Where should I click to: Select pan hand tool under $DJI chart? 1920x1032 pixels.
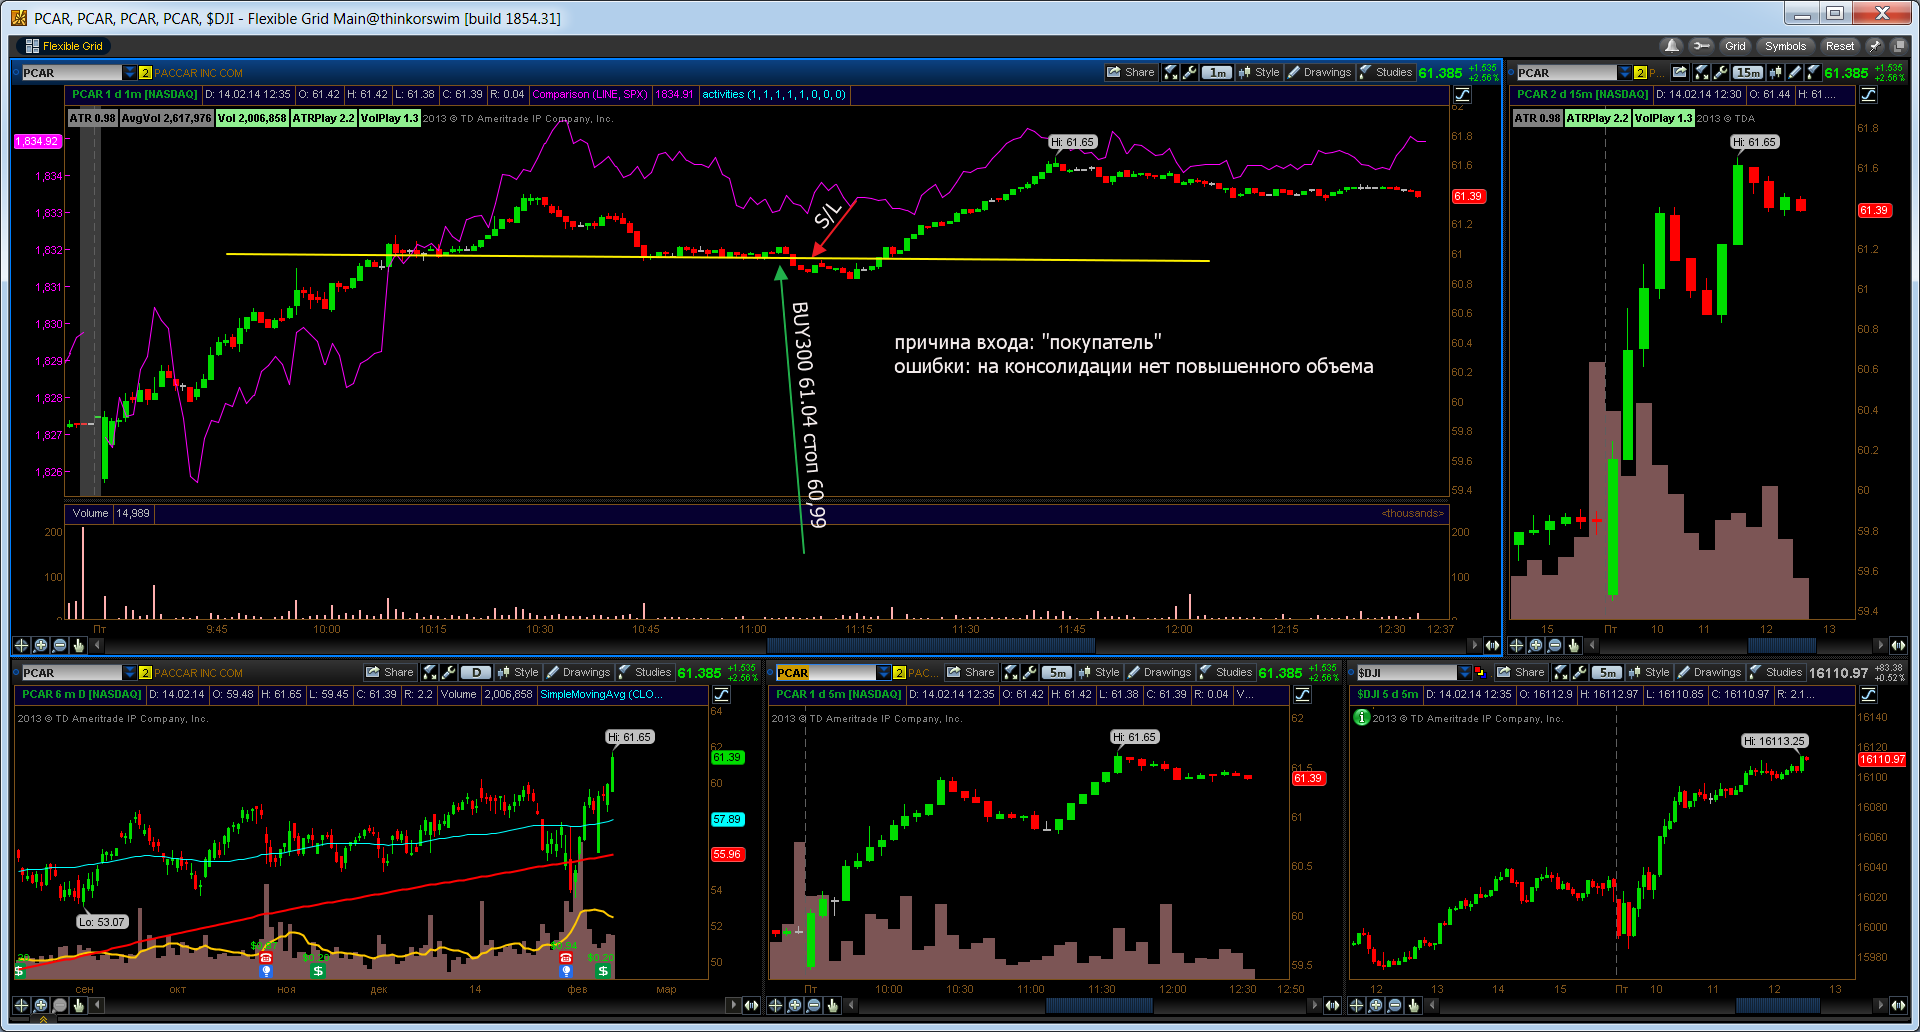1413,1005
